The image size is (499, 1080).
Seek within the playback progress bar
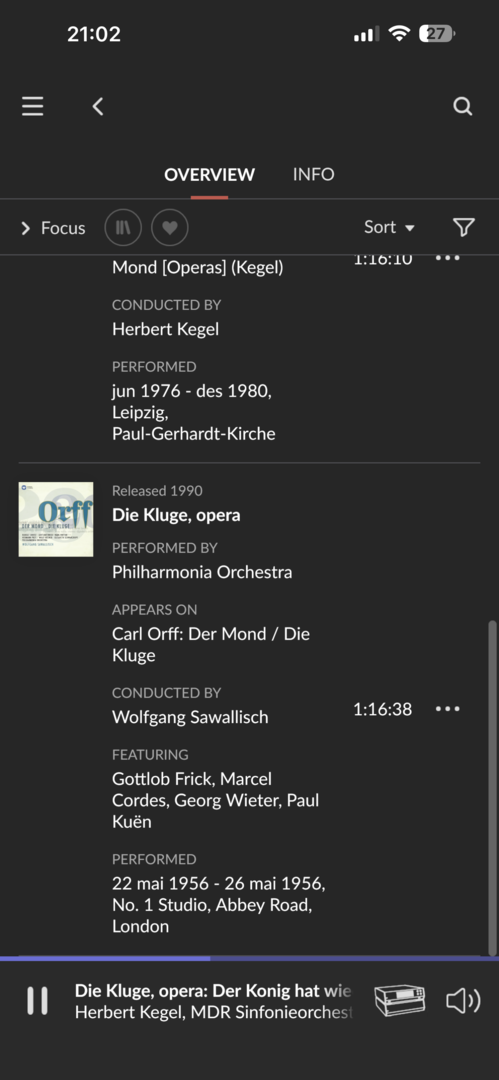point(250,958)
